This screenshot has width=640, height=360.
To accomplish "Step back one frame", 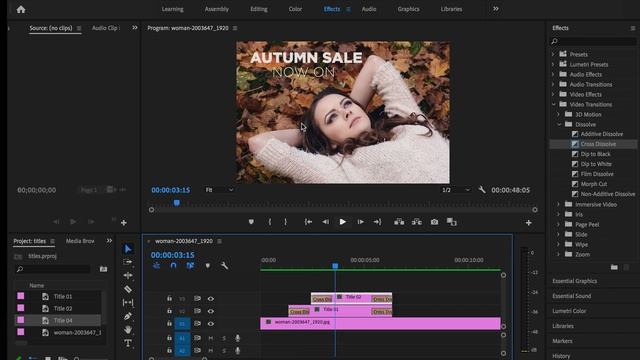I will [325, 222].
